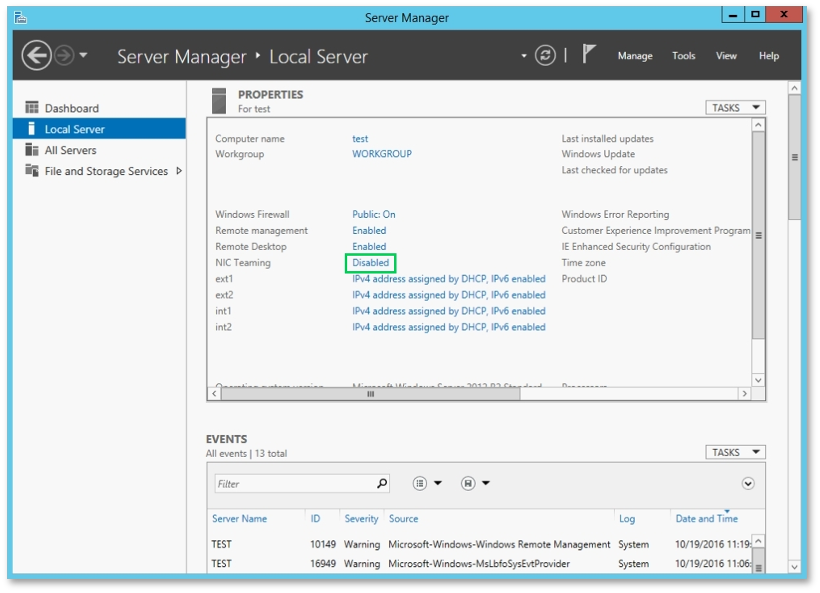
Task: Click properties panel vertical scroll down arrow
Action: (x=758, y=380)
